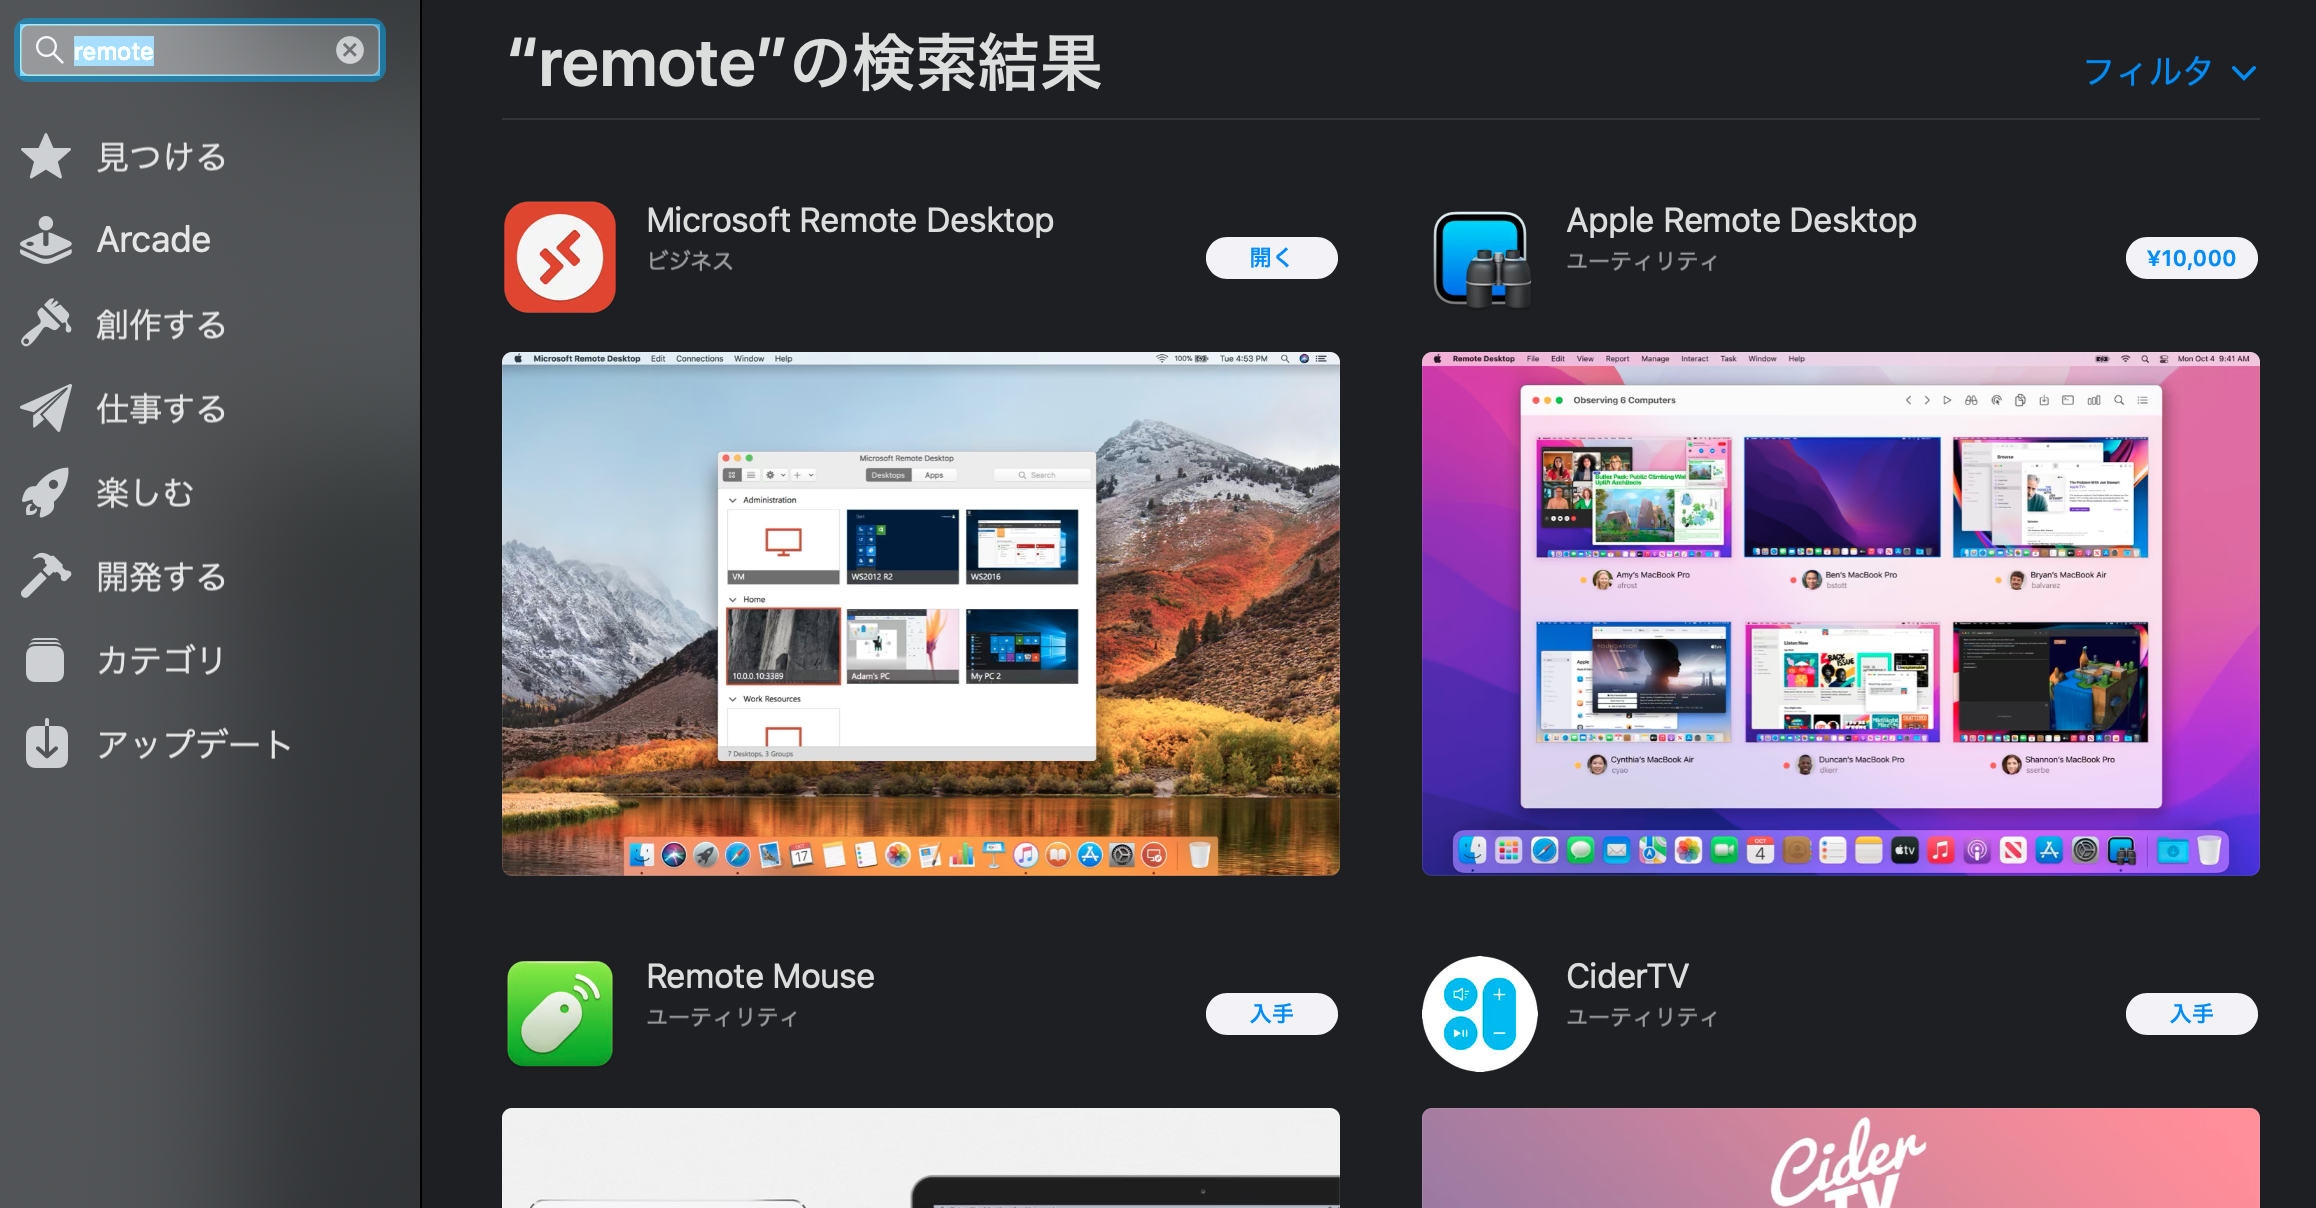View the CiderTV preview image

point(1841,1158)
